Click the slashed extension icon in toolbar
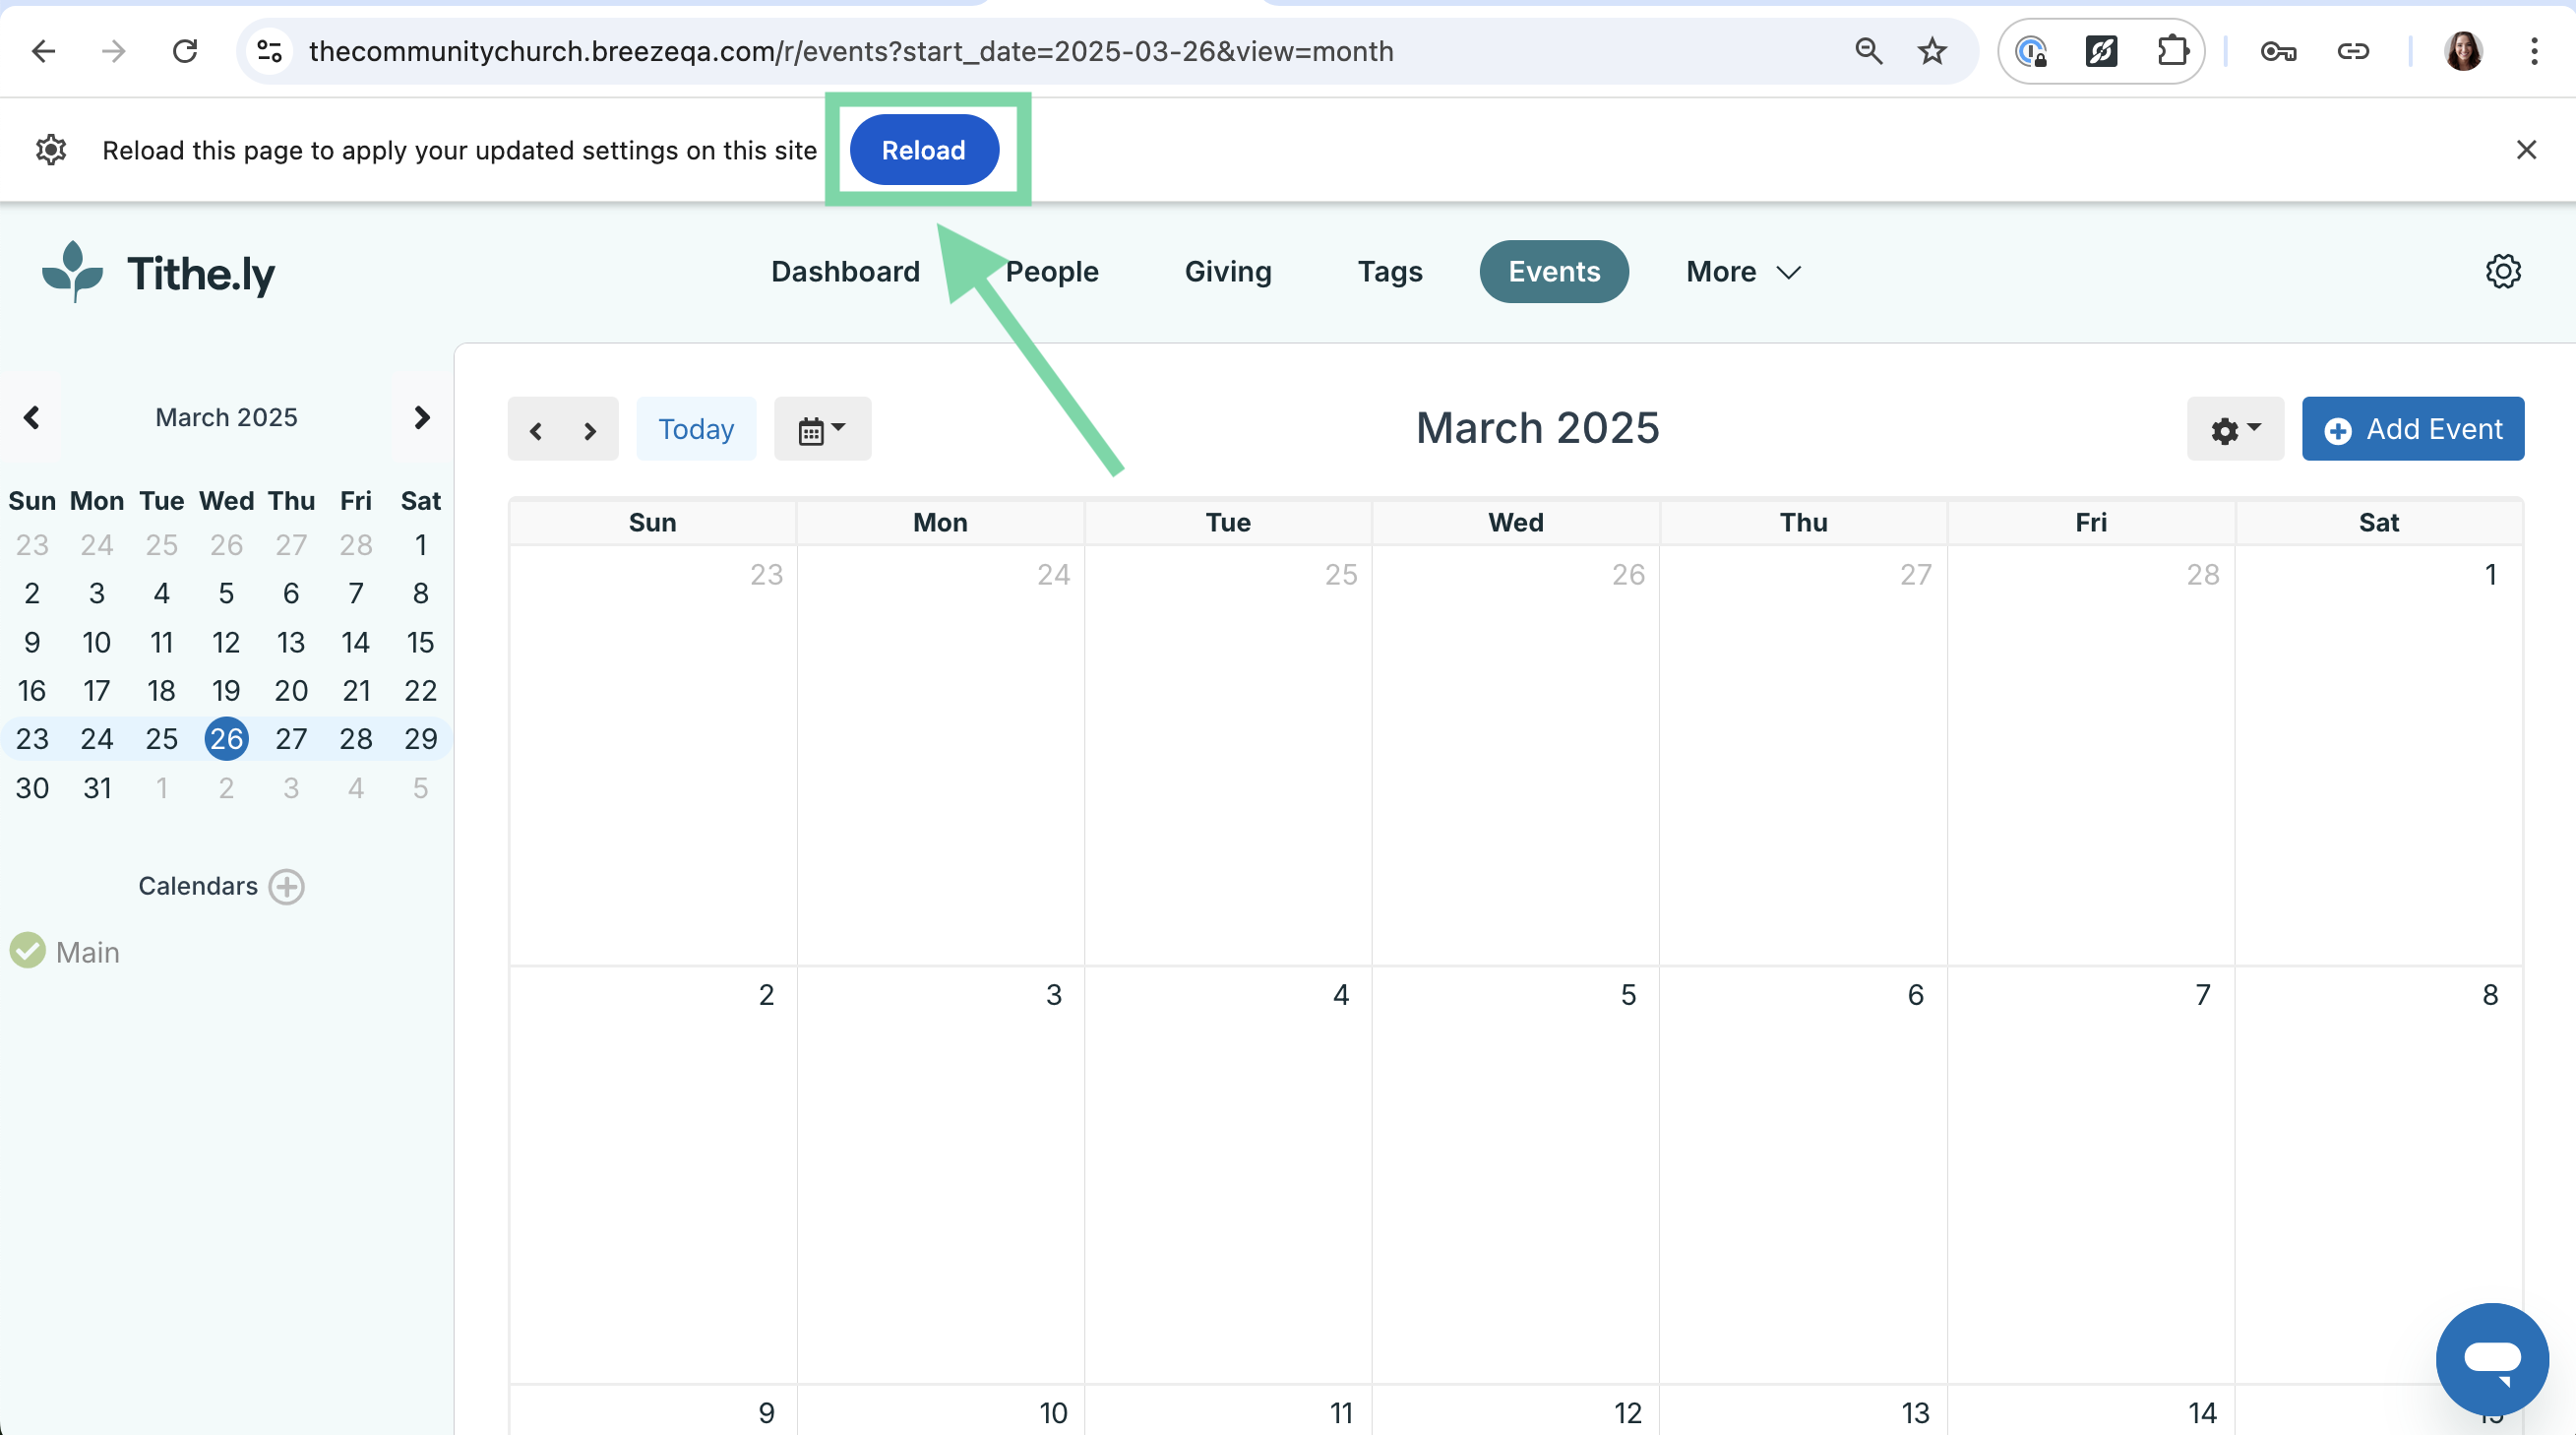Viewport: 2576px width, 1435px height. [x=2101, y=51]
